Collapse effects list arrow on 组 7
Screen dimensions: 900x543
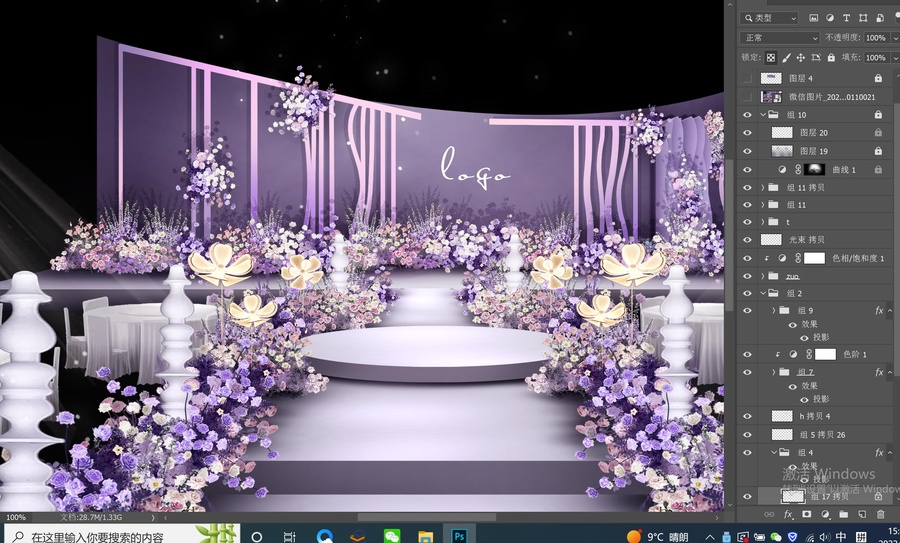click(890, 373)
